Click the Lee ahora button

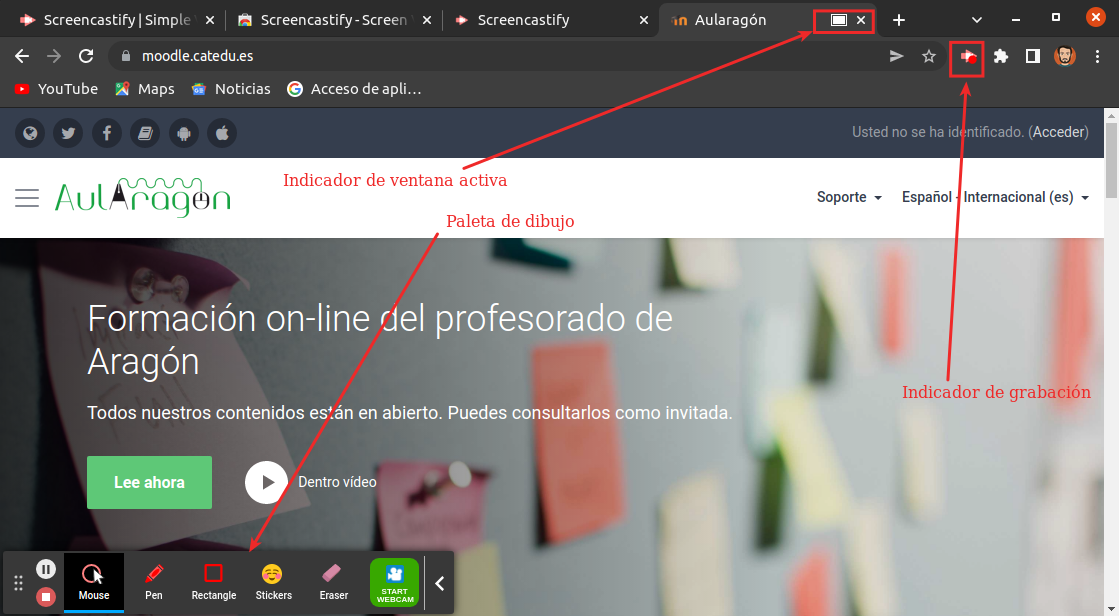(x=149, y=483)
